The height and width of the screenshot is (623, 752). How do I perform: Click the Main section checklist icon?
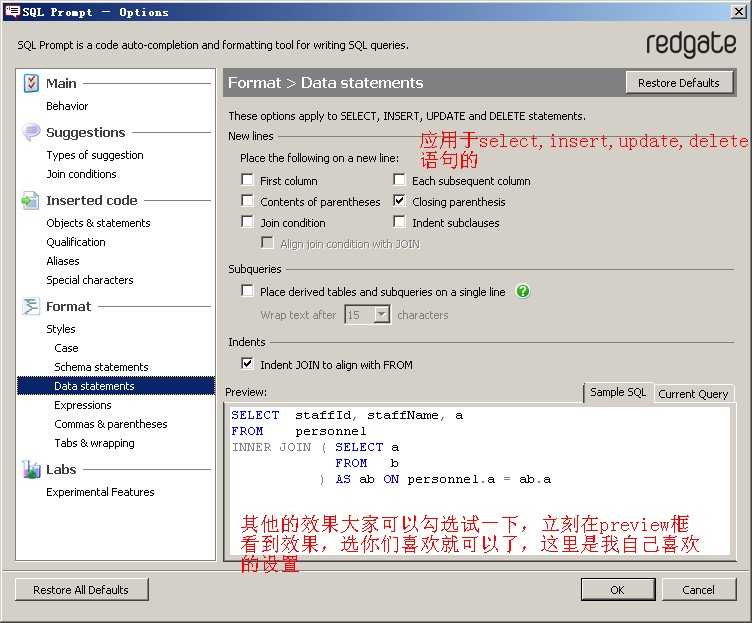(x=31, y=83)
